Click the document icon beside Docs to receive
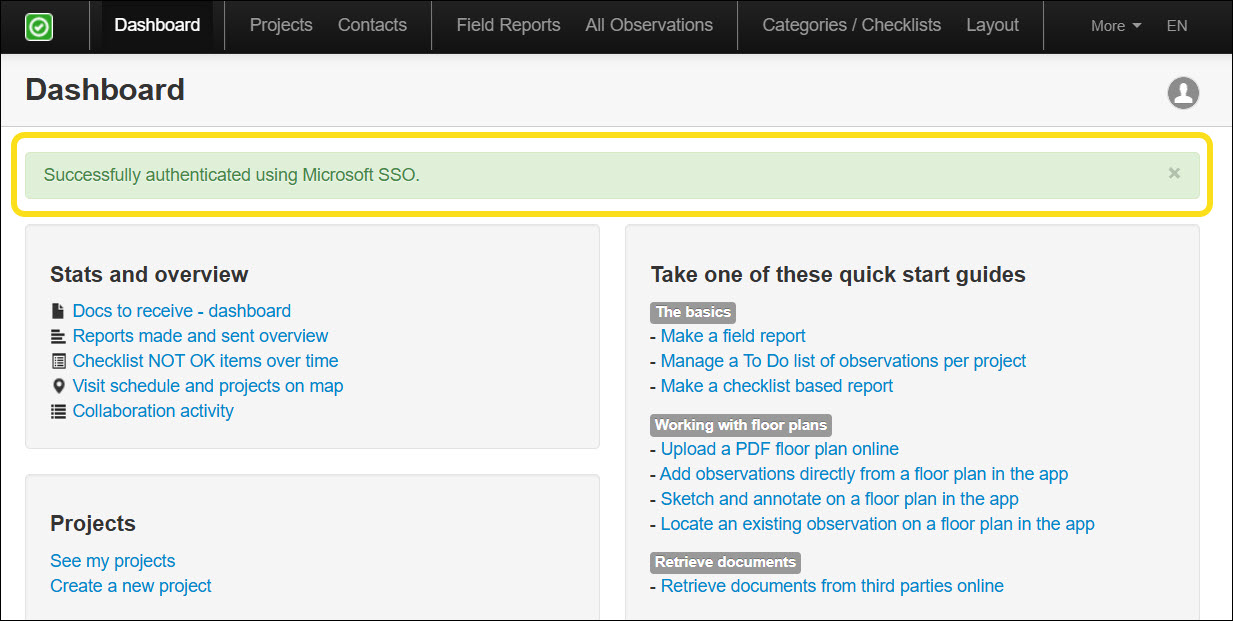 [x=58, y=311]
